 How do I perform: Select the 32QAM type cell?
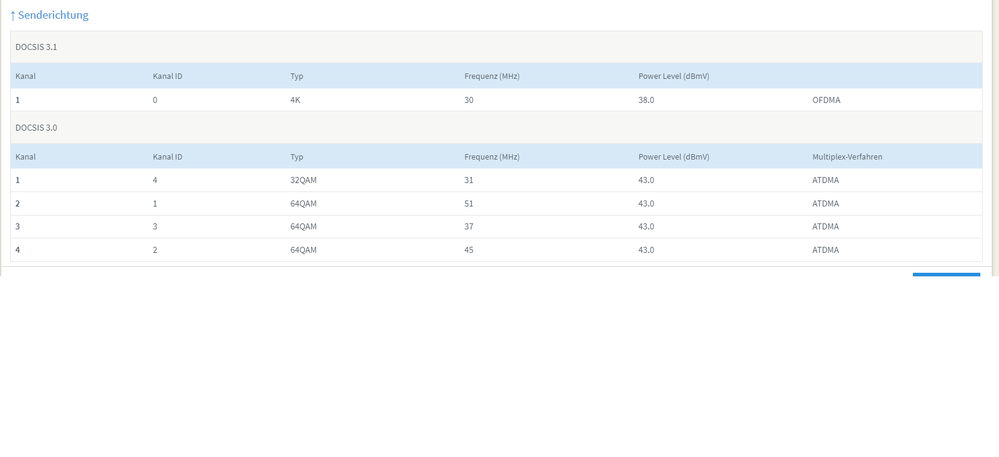pos(303,181)
